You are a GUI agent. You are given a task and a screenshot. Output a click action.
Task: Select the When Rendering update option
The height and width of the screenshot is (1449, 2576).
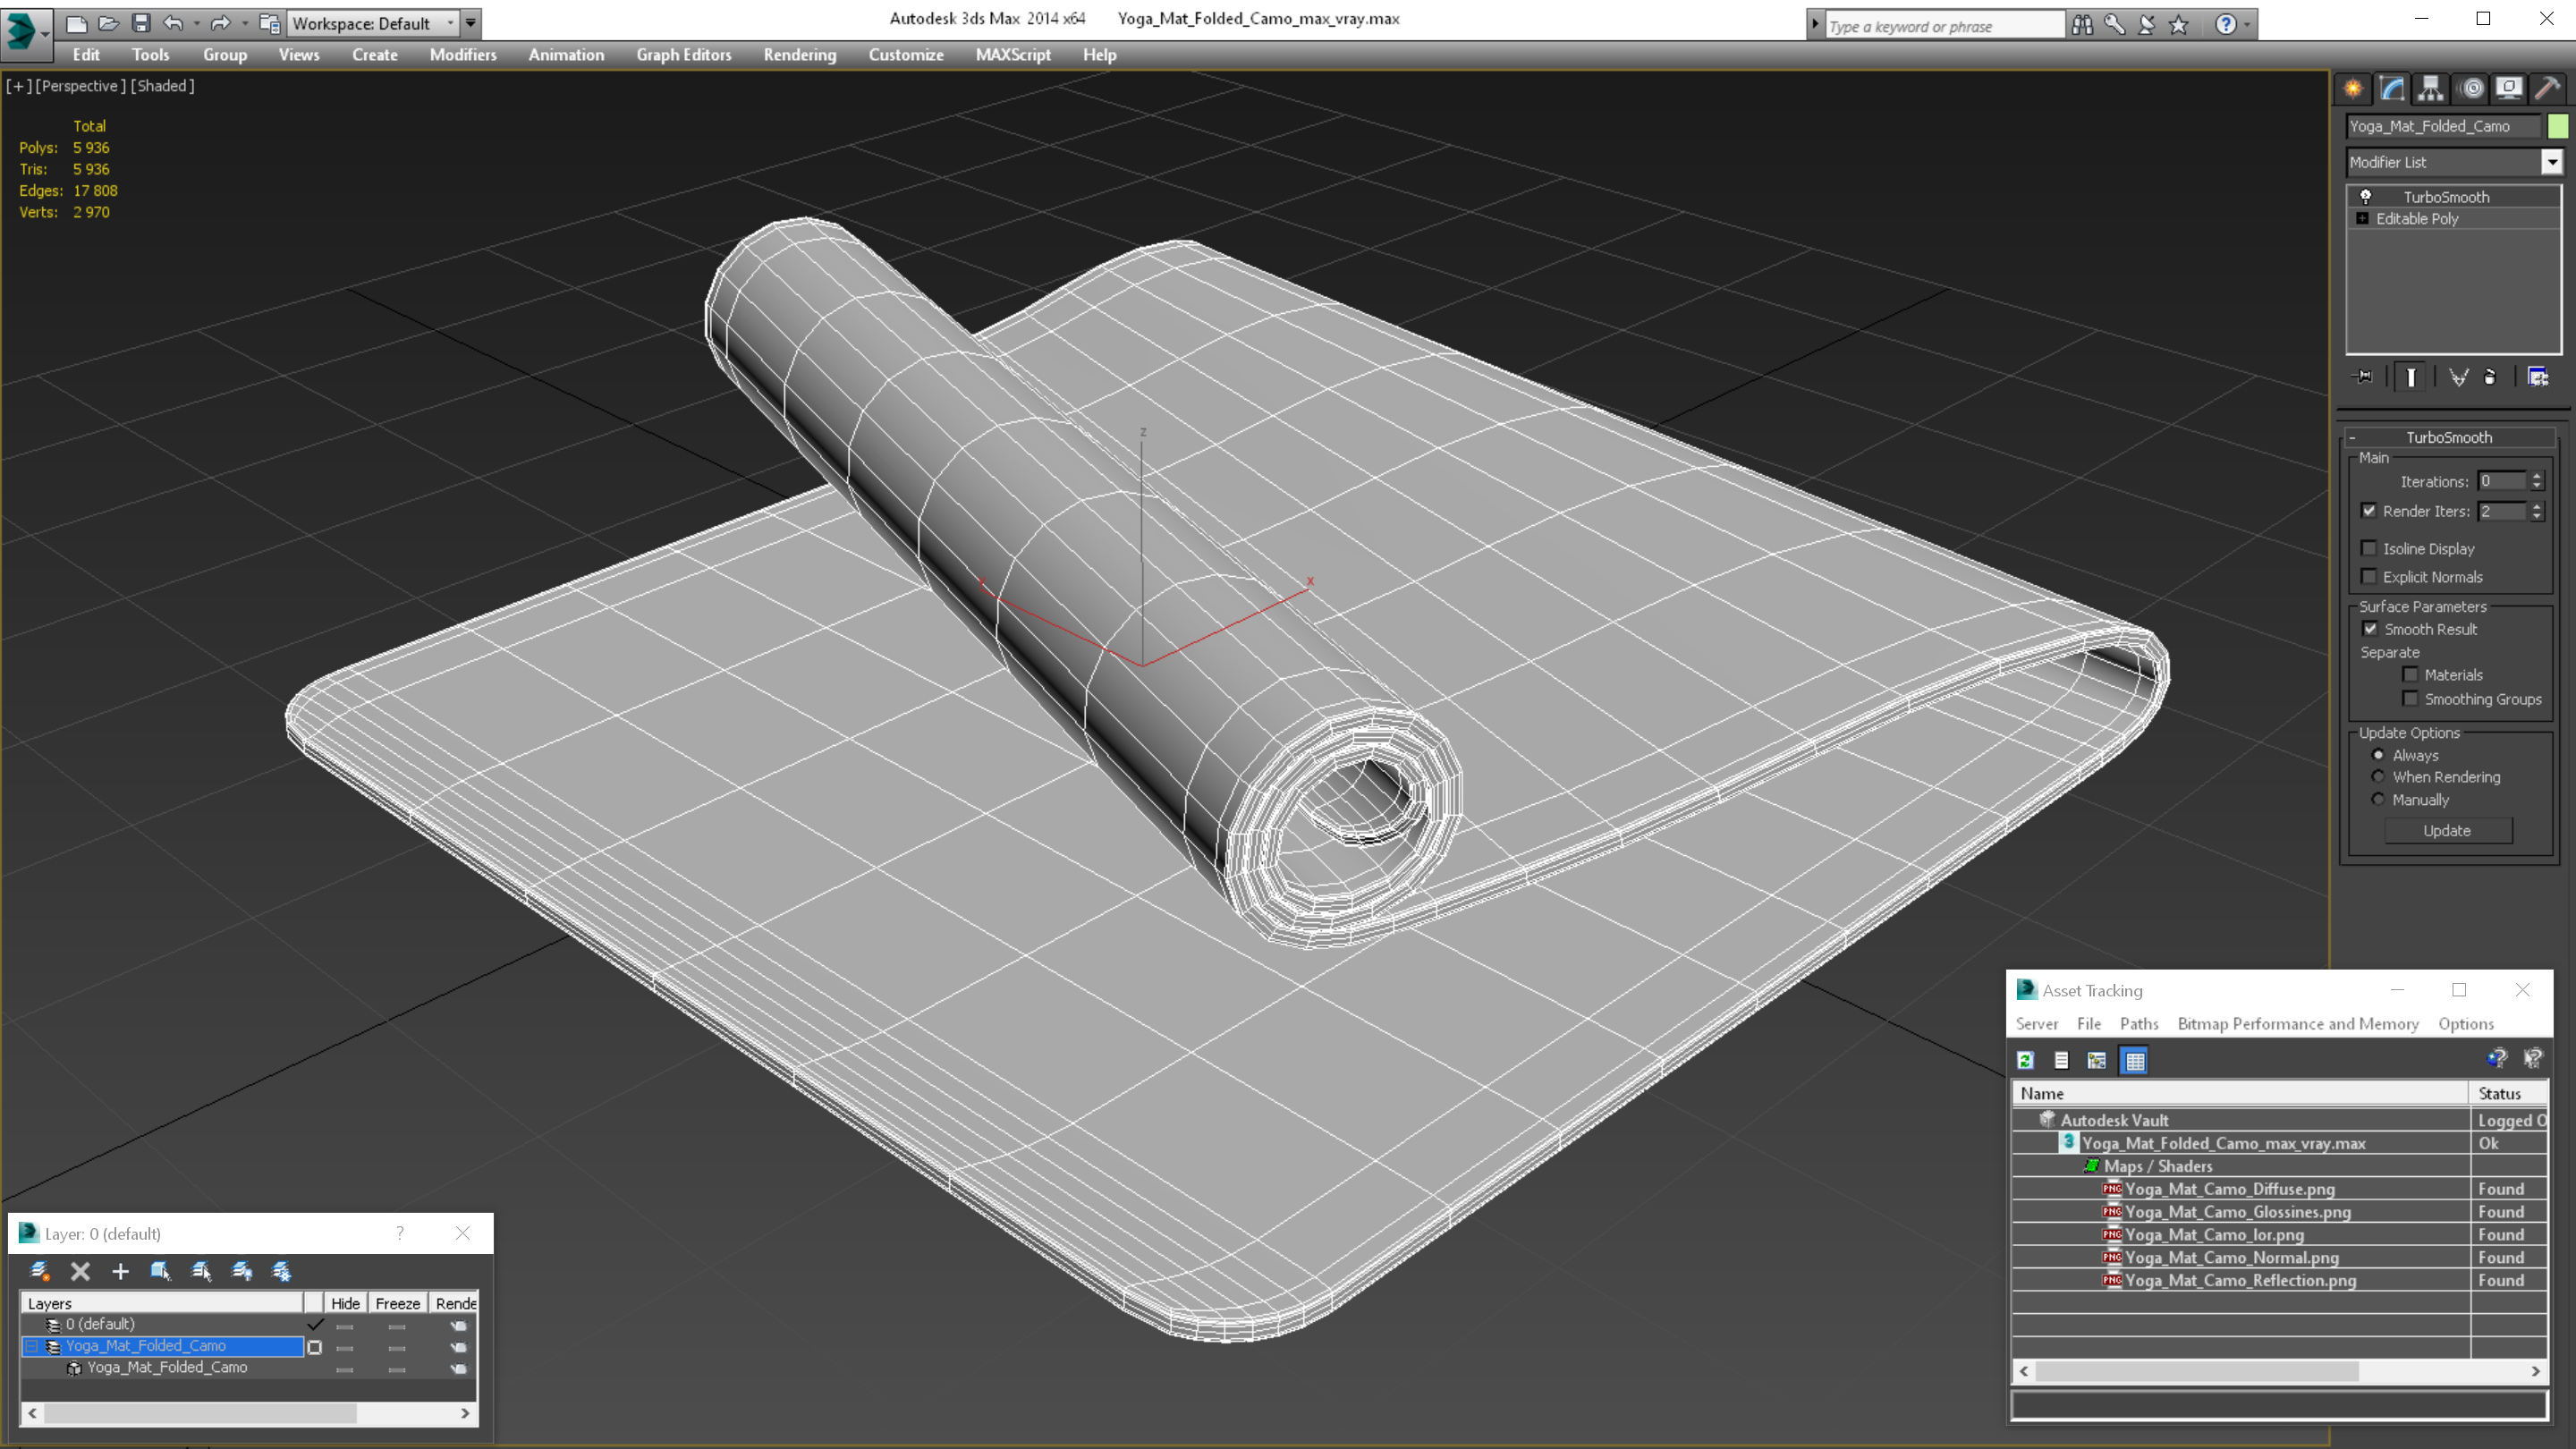pyautogui.click(x=2378, y=777)
